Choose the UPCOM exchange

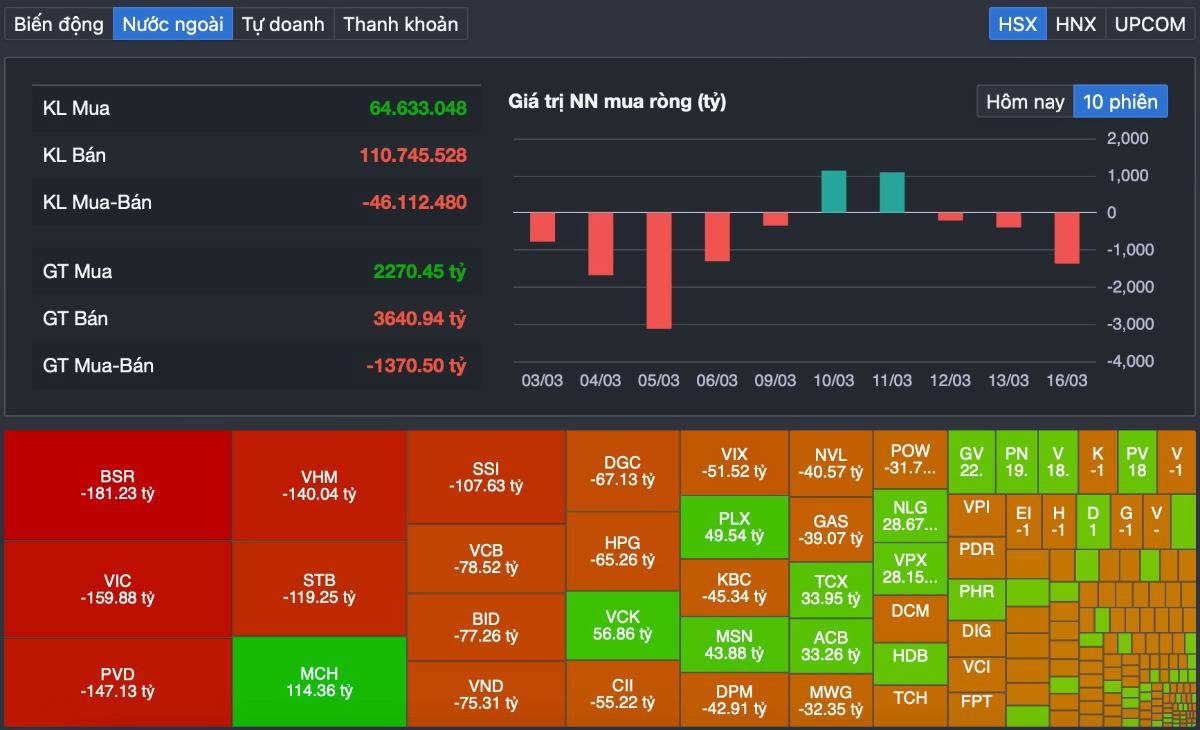[1150, 24]
